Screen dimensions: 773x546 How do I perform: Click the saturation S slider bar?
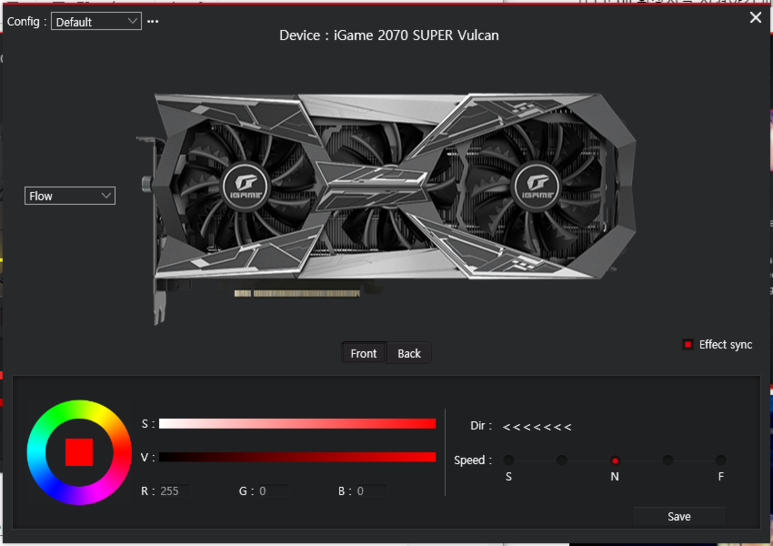(x=297, y=424)
